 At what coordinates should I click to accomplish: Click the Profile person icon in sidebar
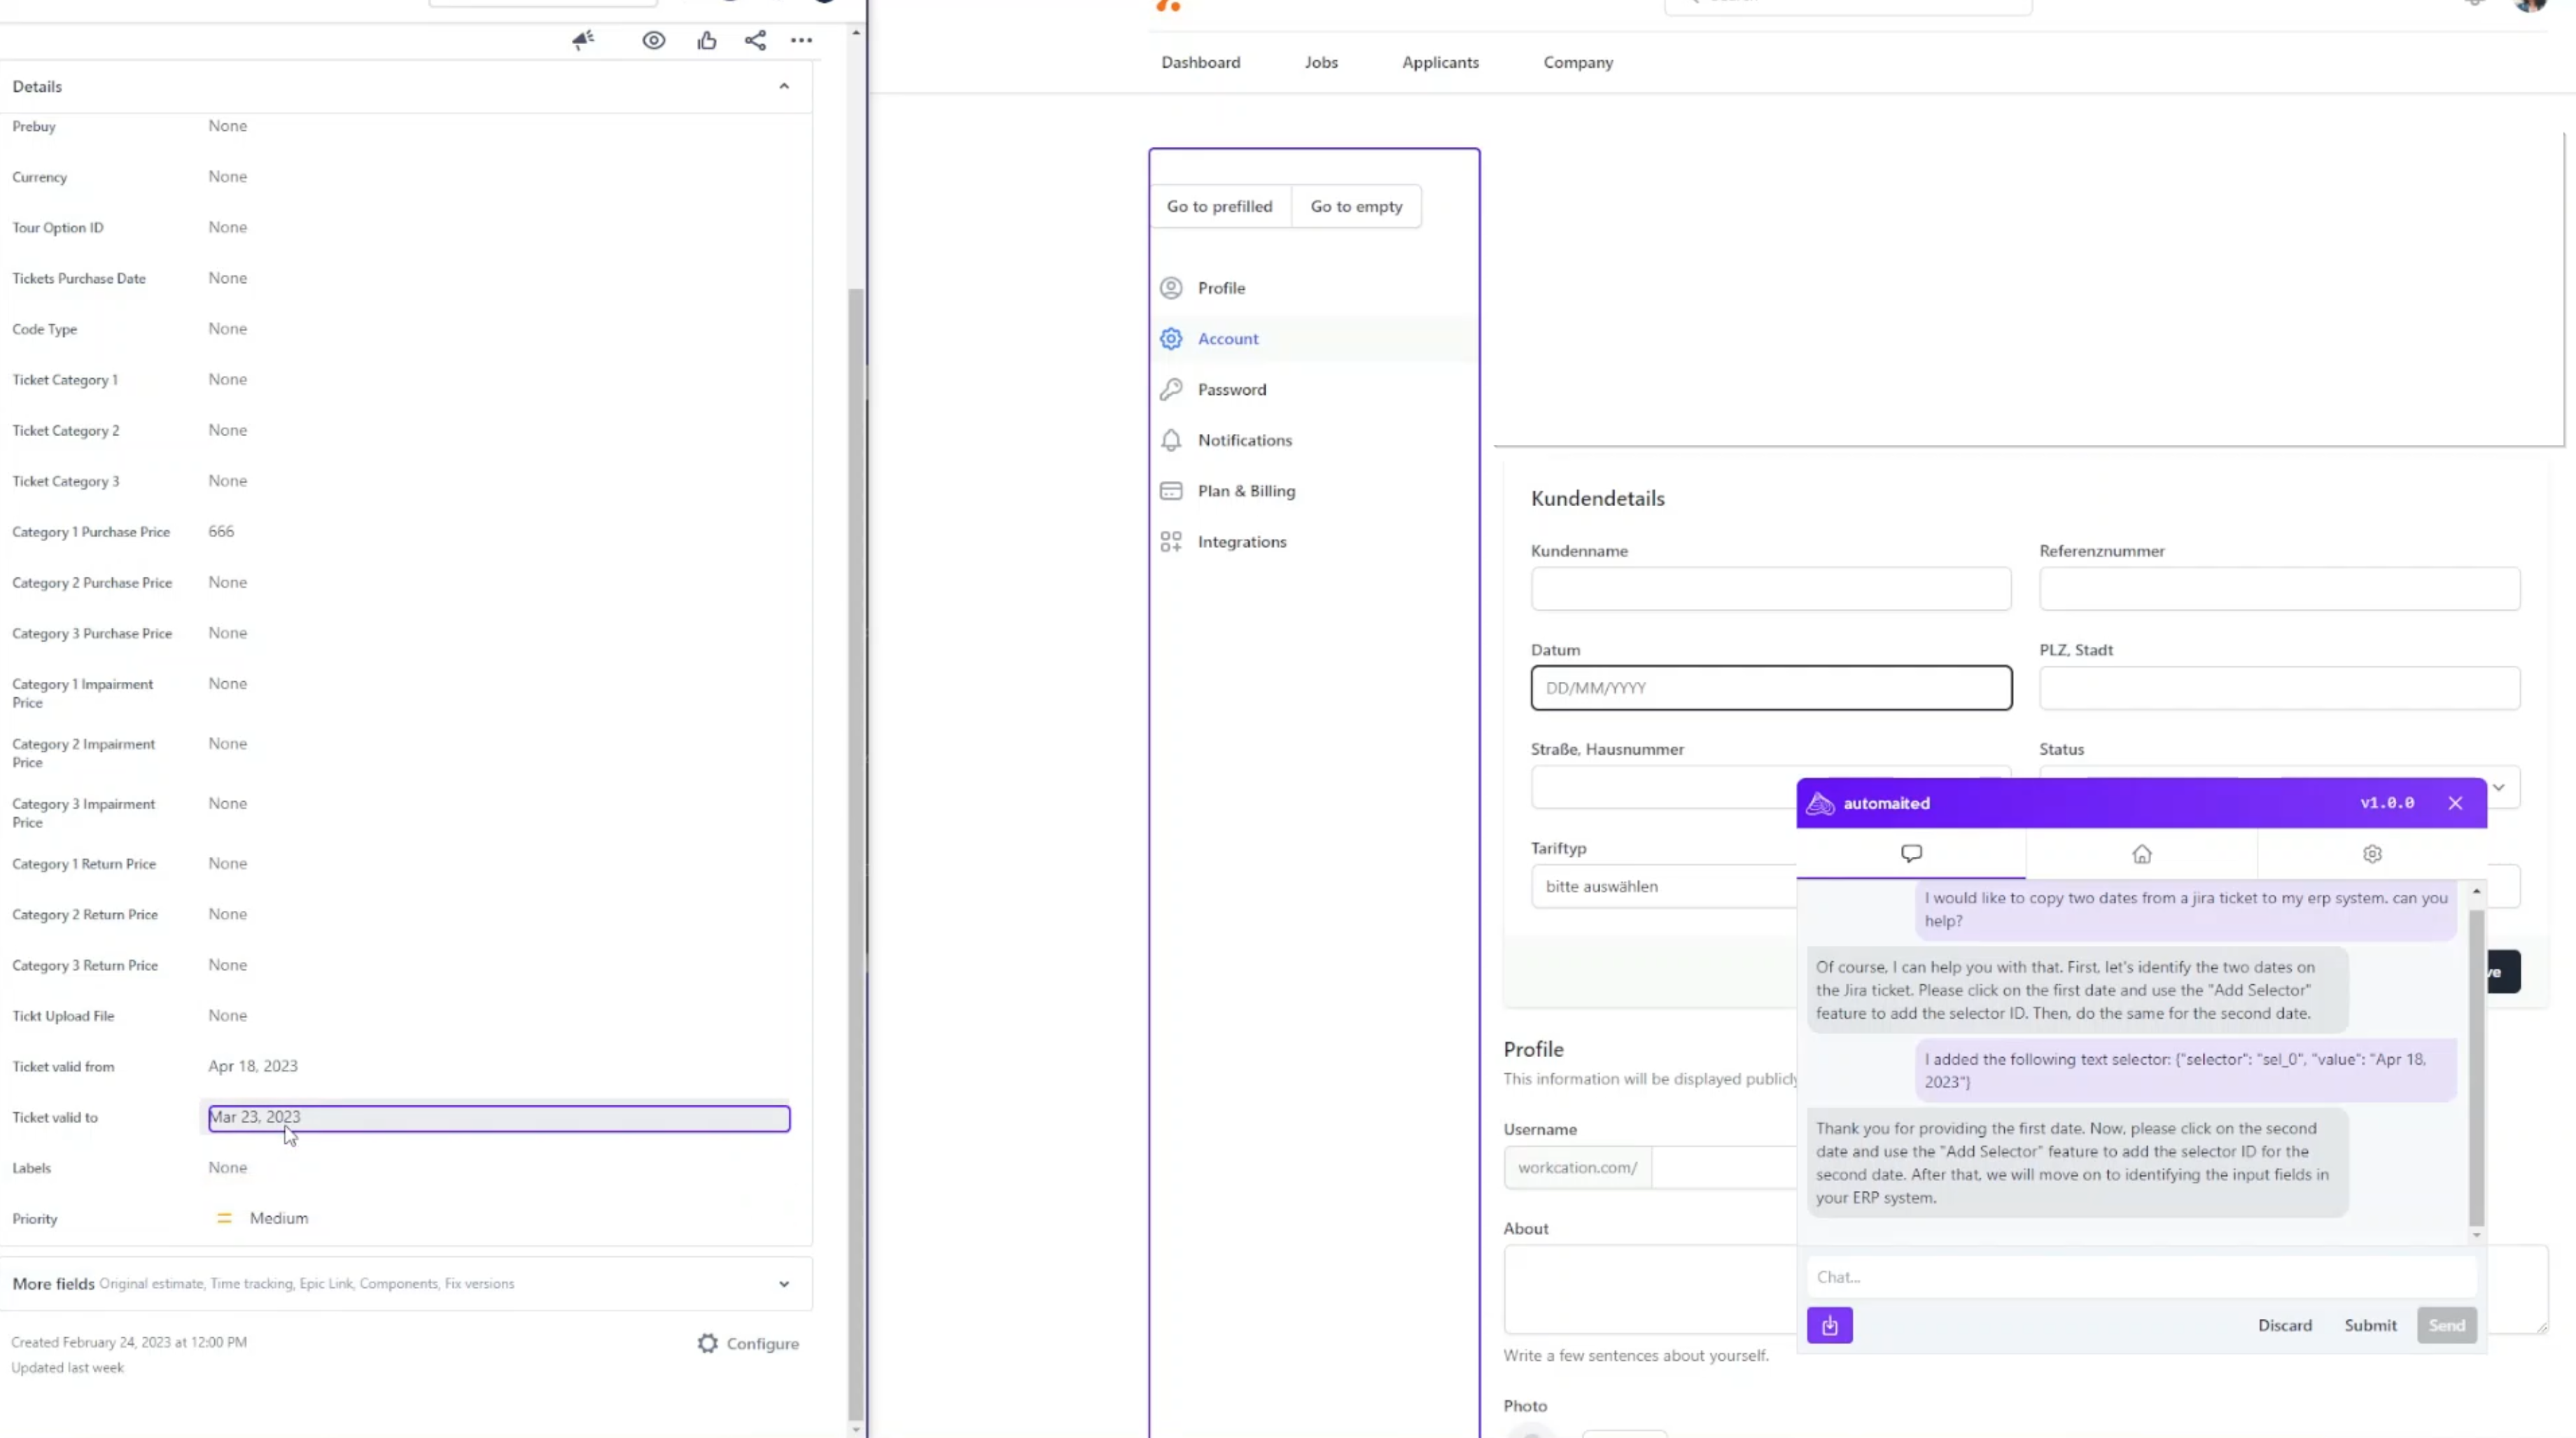click(1171, 288)
